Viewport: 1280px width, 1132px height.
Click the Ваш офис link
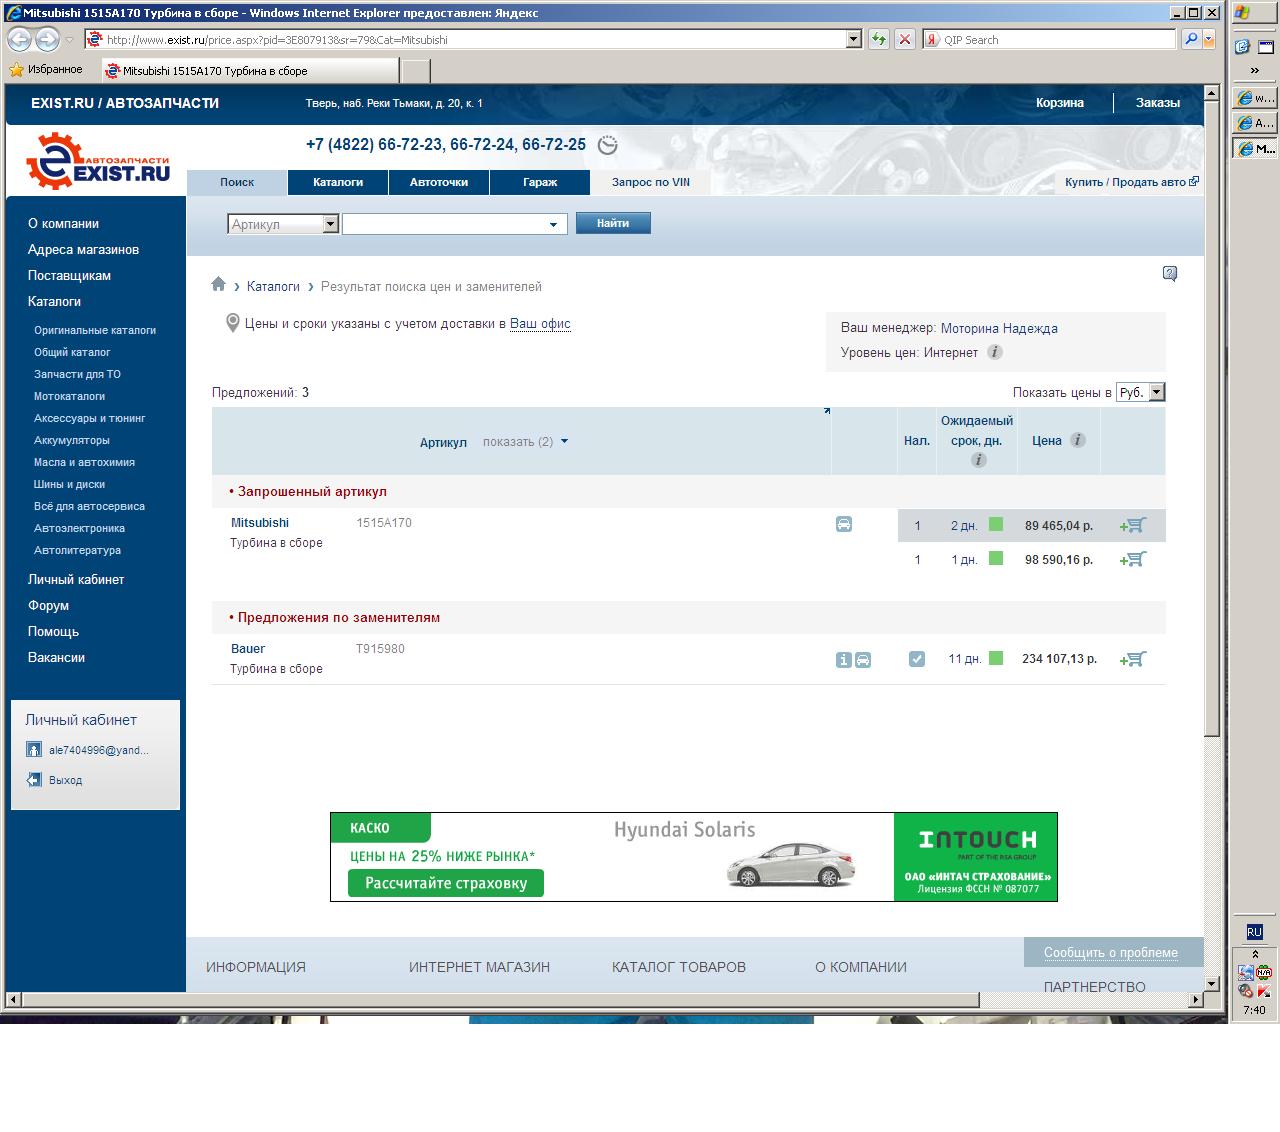coord(540,324)
